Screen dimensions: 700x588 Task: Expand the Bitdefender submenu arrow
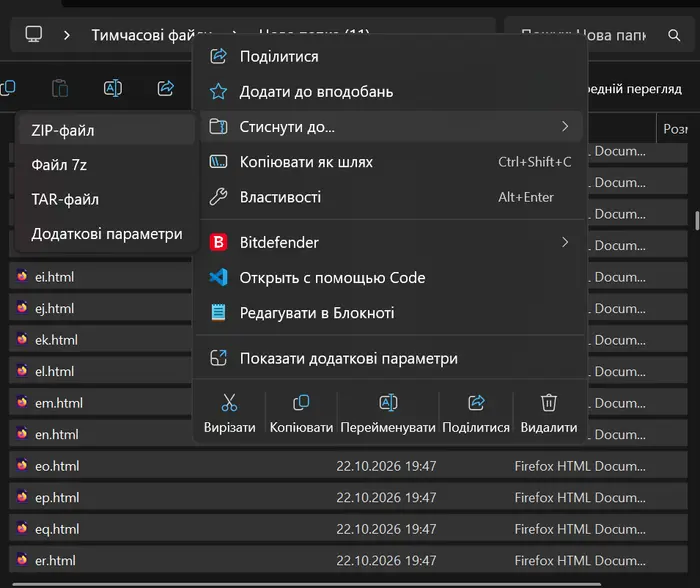[x=565, y=242]
